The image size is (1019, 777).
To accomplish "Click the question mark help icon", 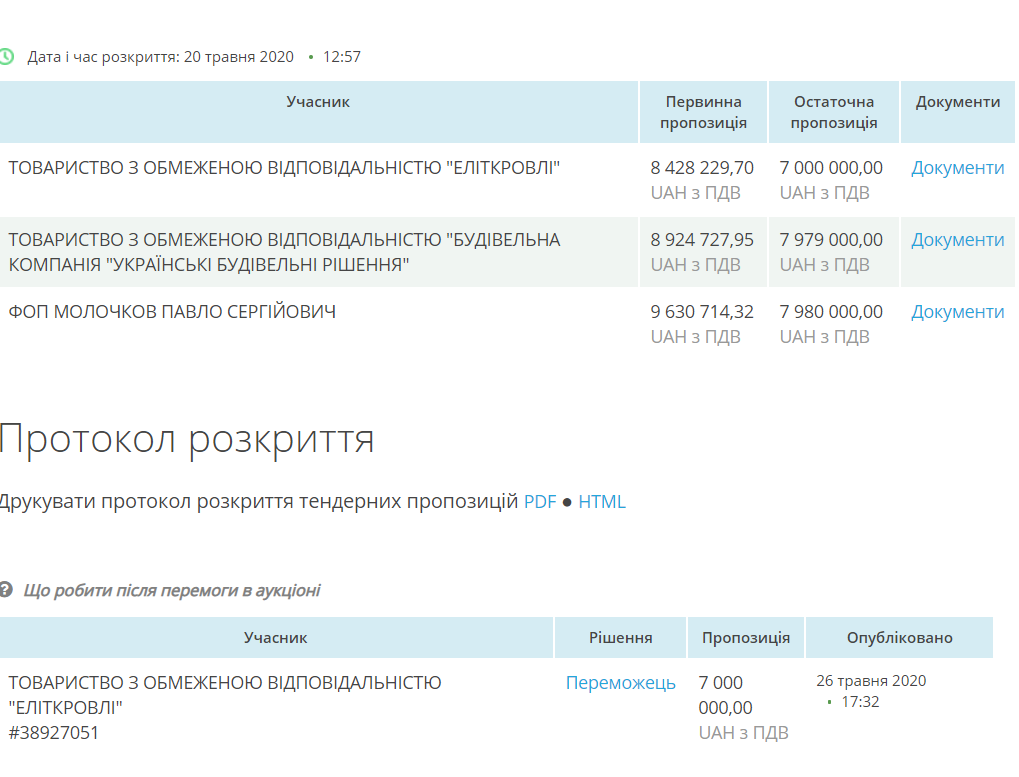I will (7, 590).
